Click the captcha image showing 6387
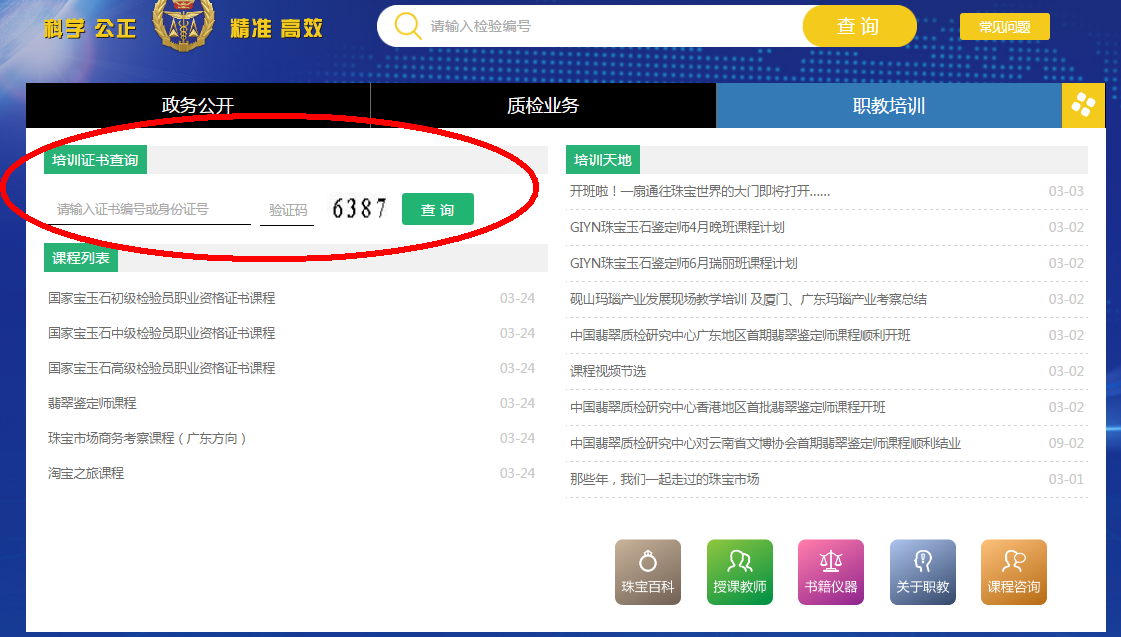 pos(362,207)
